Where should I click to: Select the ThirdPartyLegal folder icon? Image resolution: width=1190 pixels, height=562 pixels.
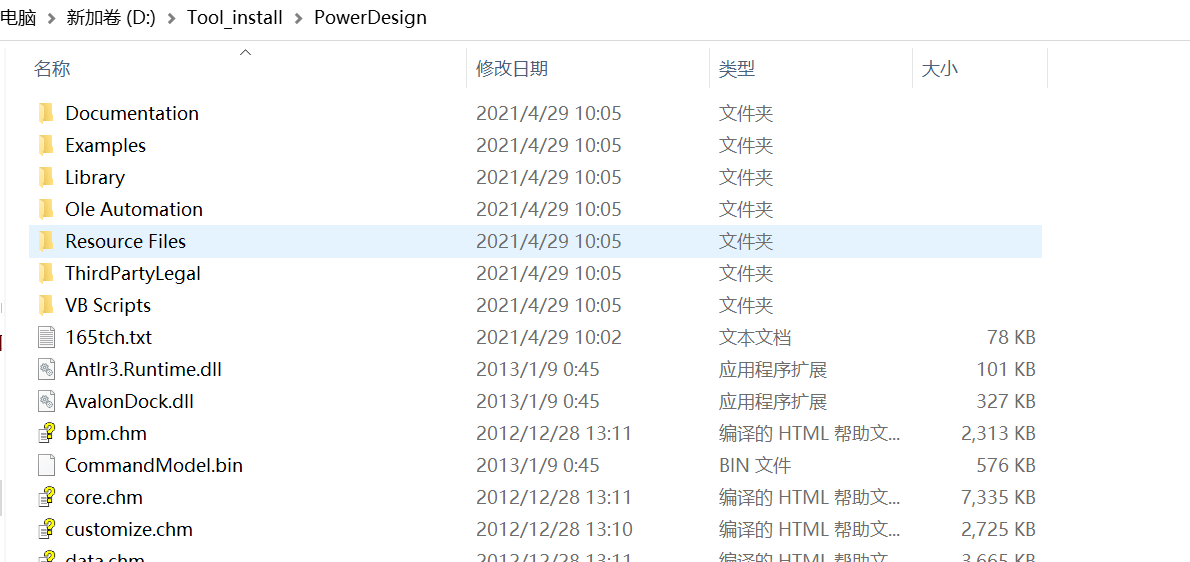[x=46, y=273]
